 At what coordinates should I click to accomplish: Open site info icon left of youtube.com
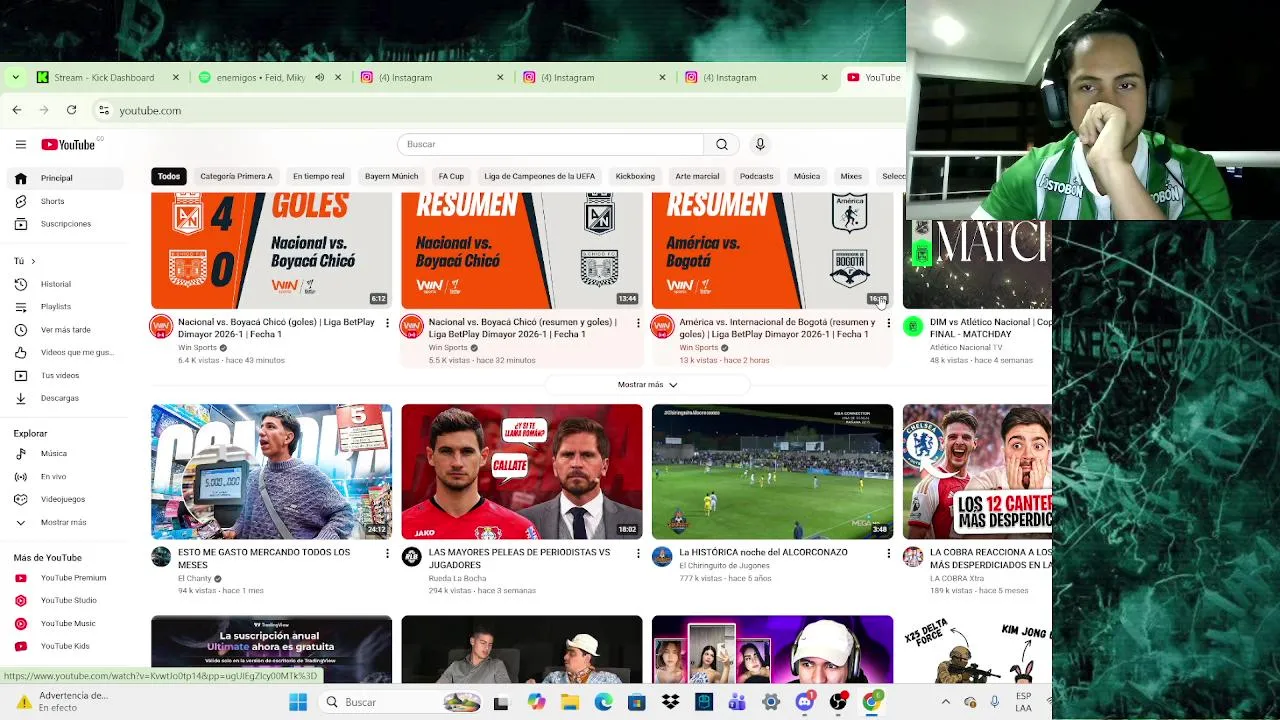pos(104,110)
